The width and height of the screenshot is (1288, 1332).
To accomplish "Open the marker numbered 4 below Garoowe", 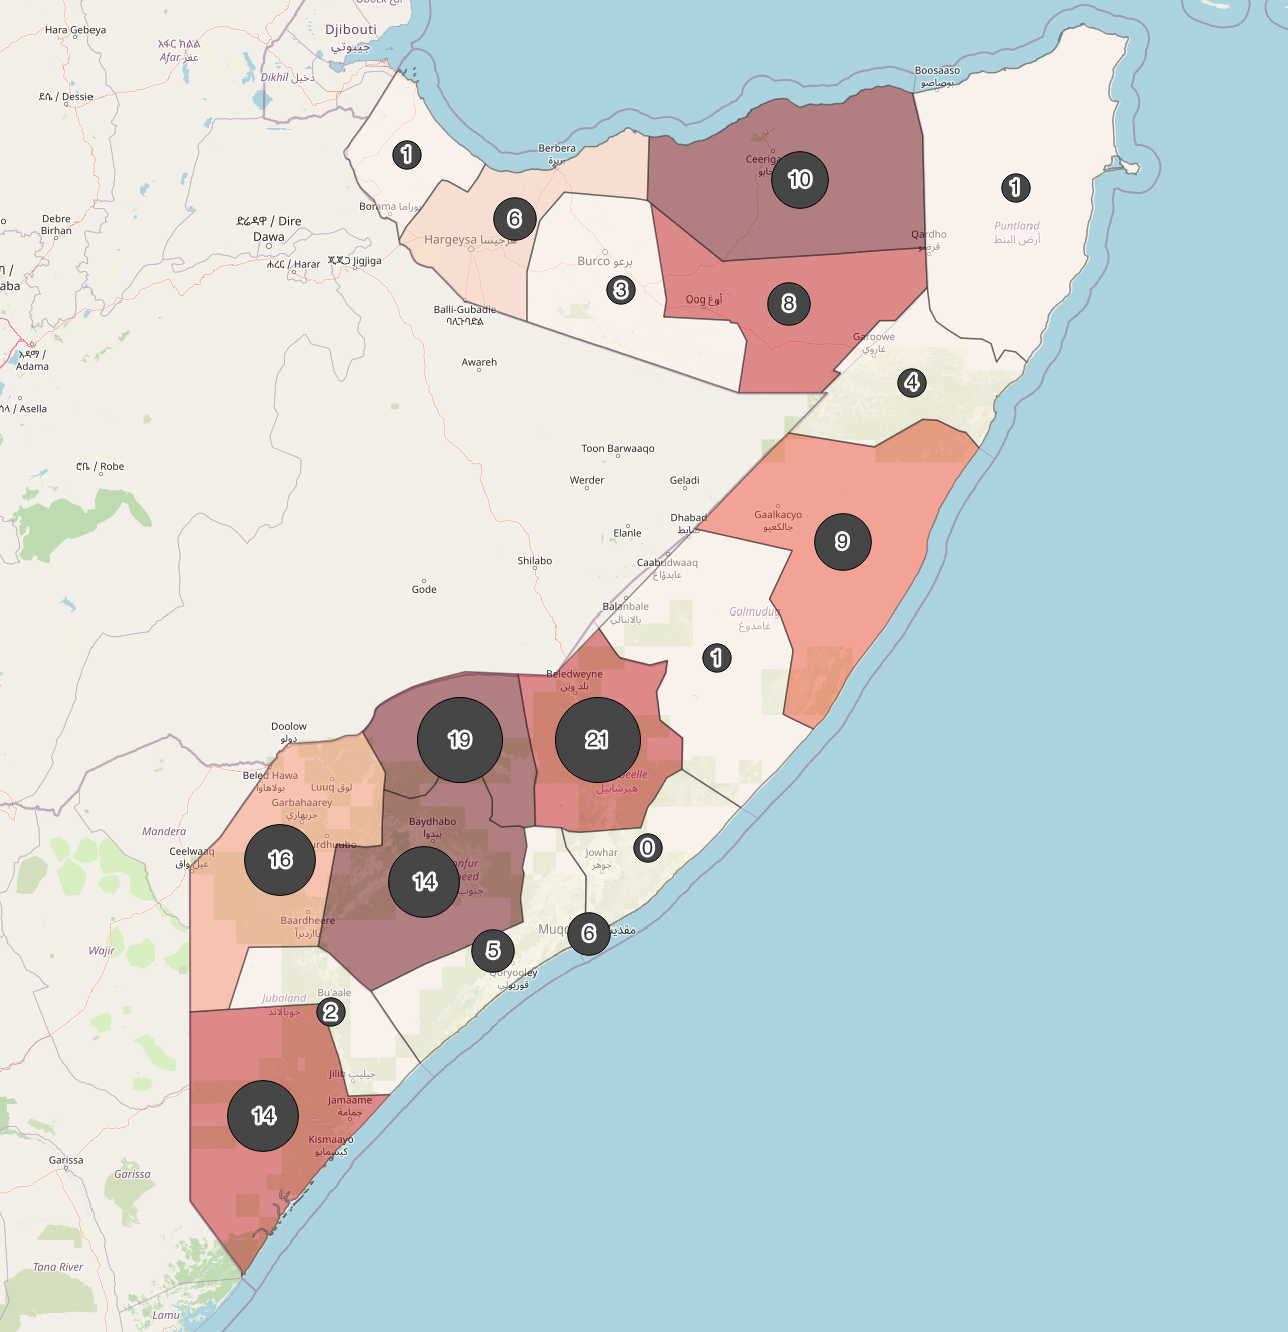I will (x=911, y=383).
